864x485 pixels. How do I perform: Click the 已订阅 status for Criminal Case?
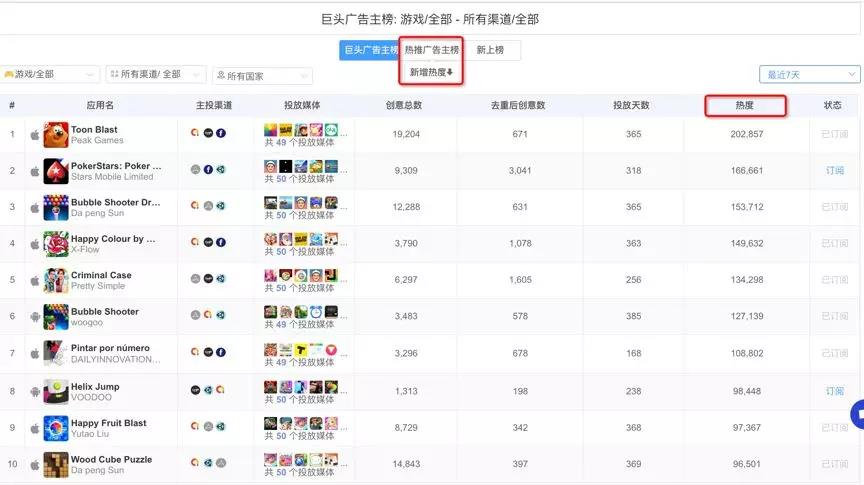(834, 280)
